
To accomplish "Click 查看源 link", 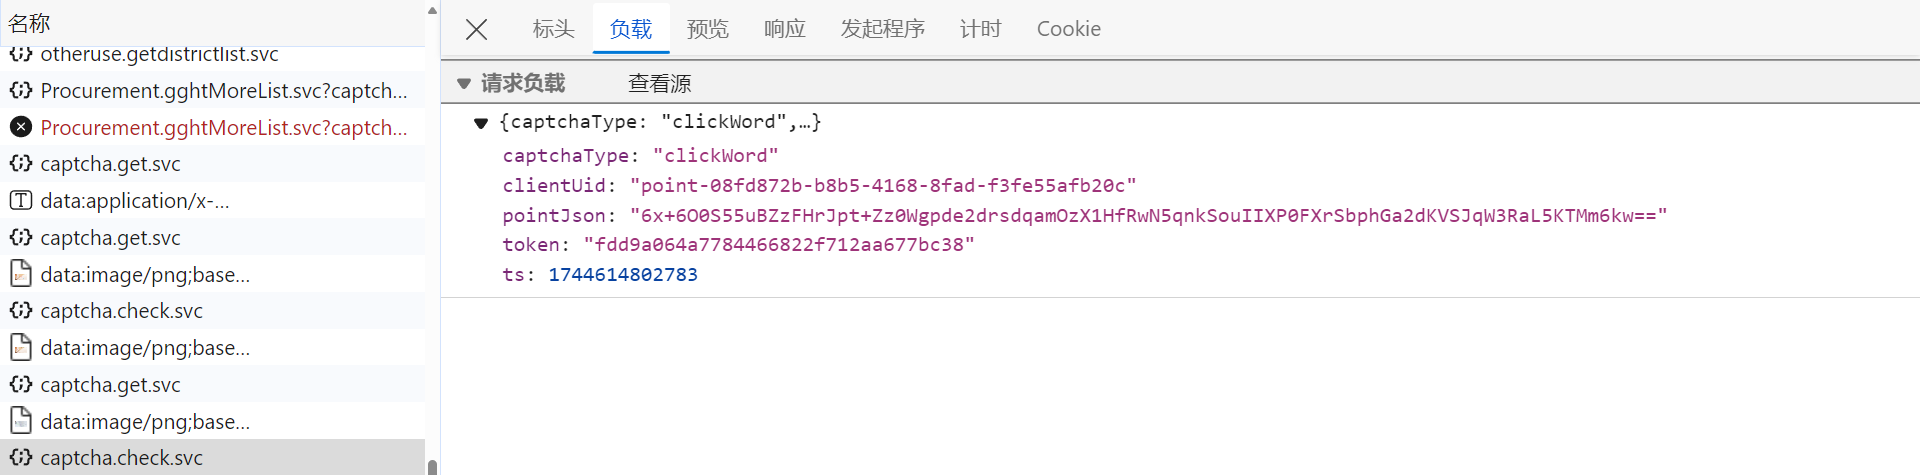I will point(660,83).
